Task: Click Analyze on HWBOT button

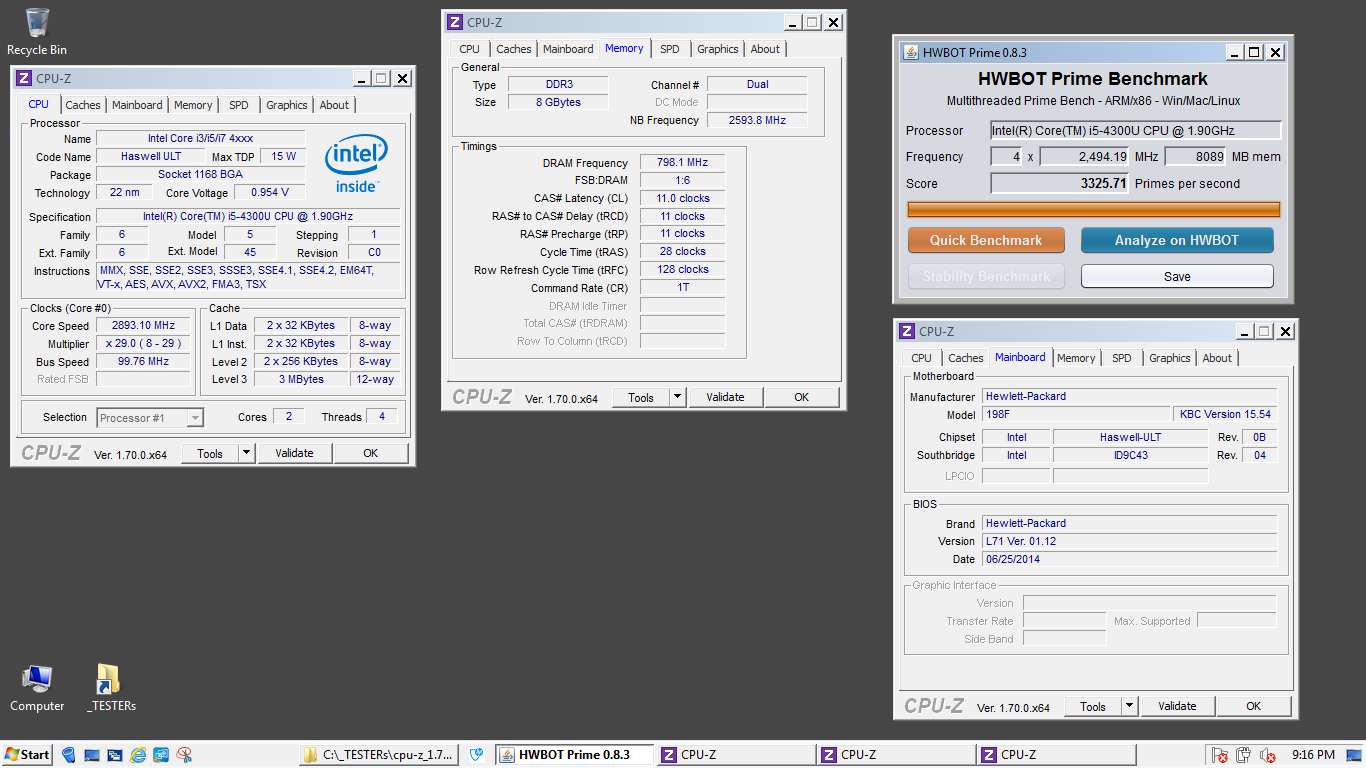Action: (1177, 240)
